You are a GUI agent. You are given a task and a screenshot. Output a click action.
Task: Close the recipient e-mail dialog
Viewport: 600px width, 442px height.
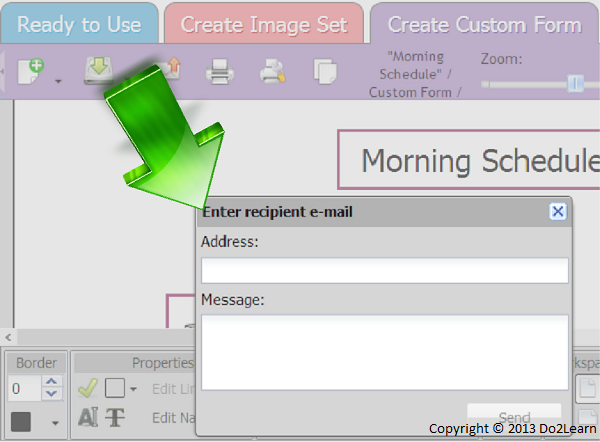(x=558, y=211)
